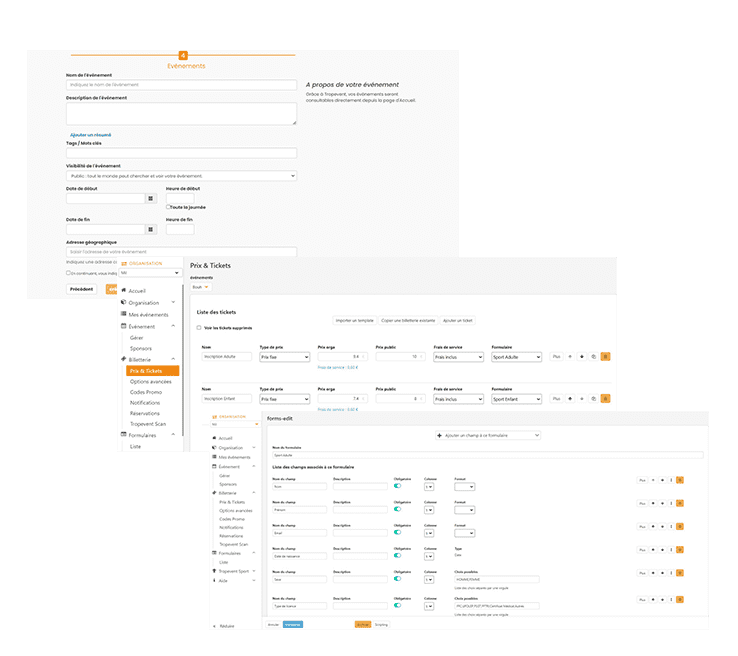Click Tropevent Sport trophy icon in forms-edit sidebar
This screenshot has height=656, width=738.
point(214,571)
